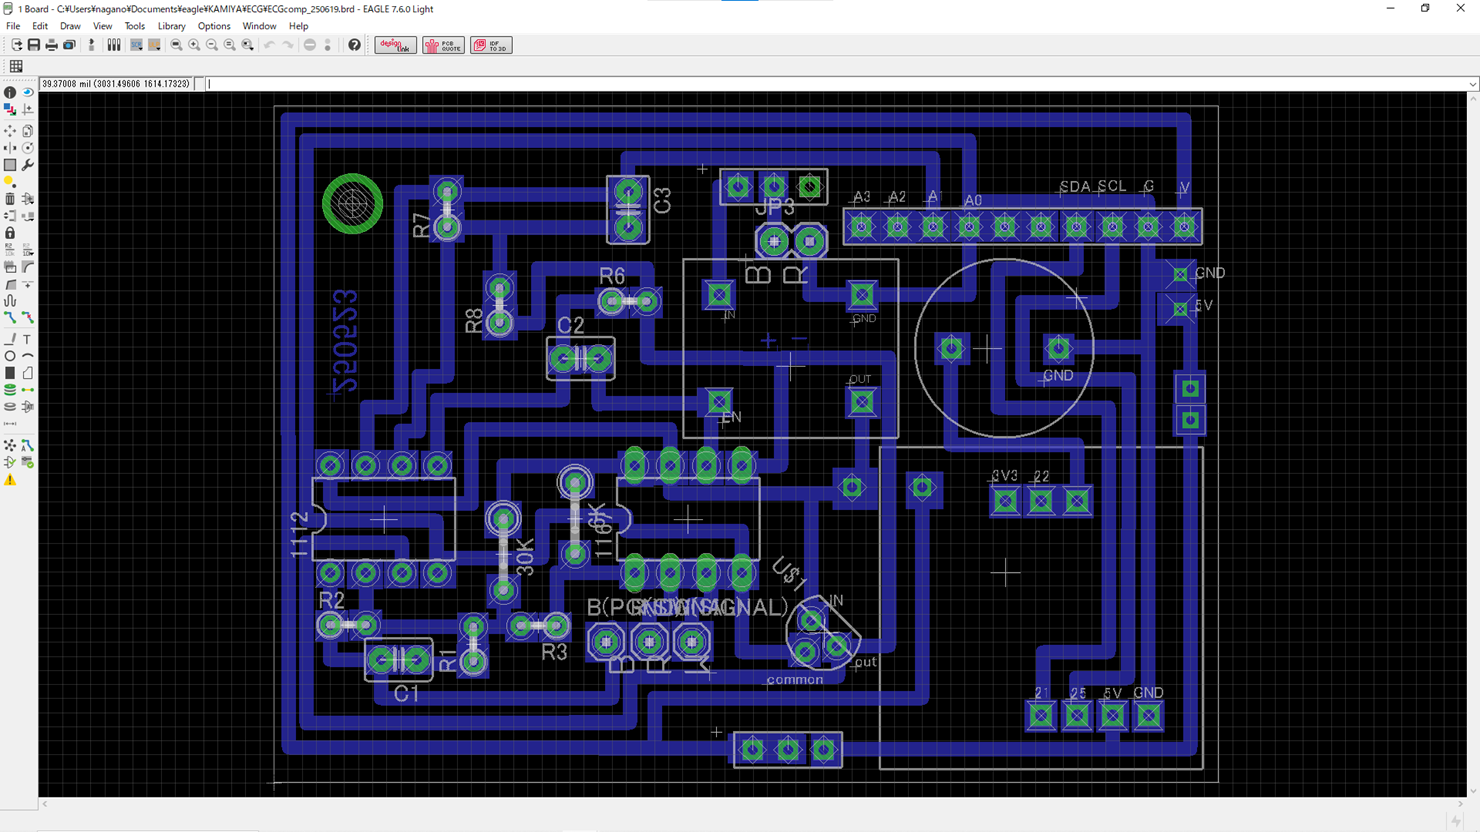Click the Ratsnest tool icon

[x=10, y=445]
